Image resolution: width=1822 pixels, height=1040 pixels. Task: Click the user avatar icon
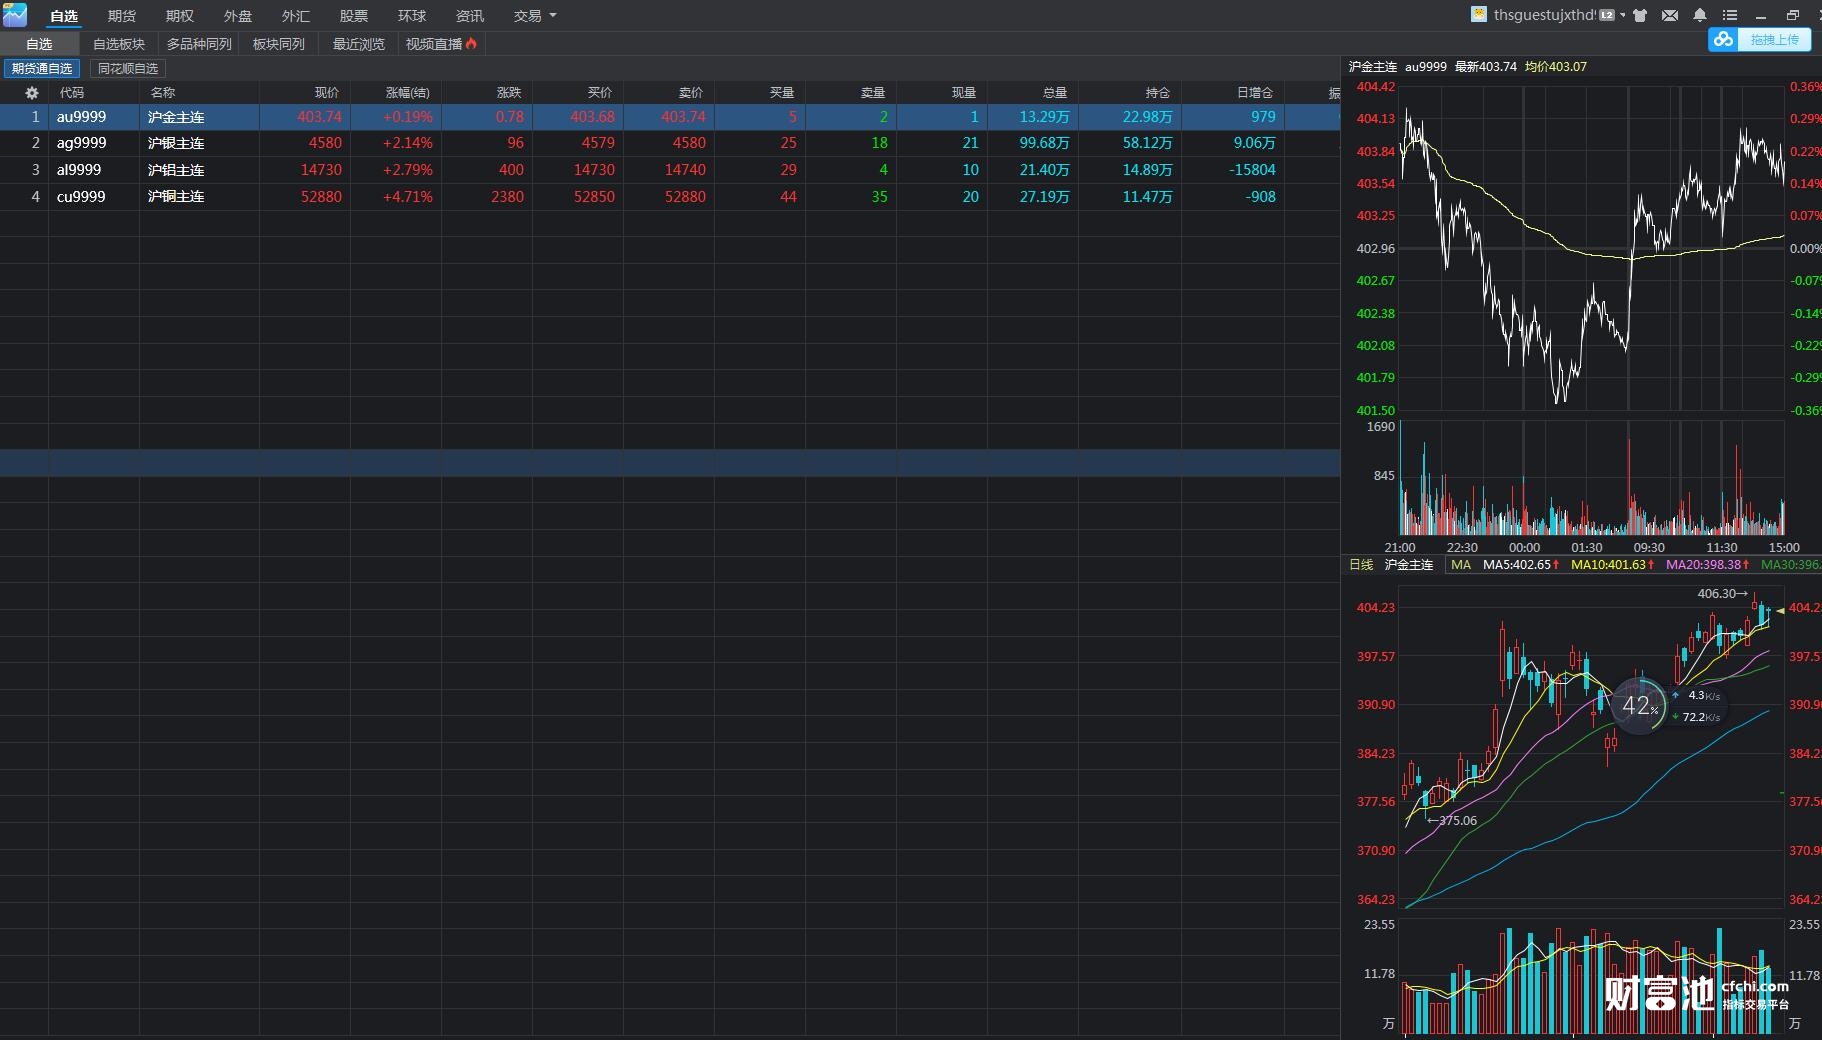click(1479, 14)
